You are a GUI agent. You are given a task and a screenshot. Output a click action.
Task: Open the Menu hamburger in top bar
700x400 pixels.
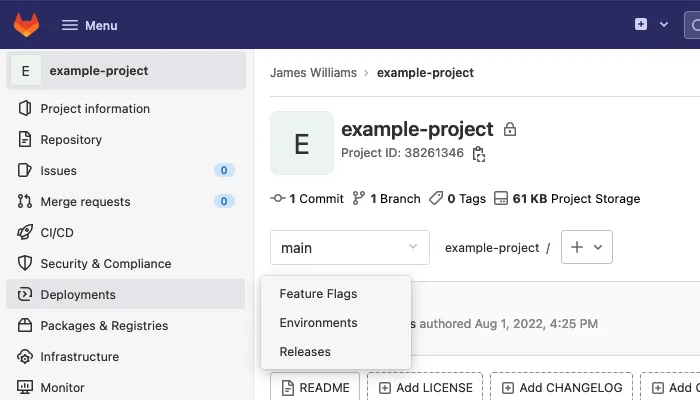pyautogui.click(x=89, y=25)
